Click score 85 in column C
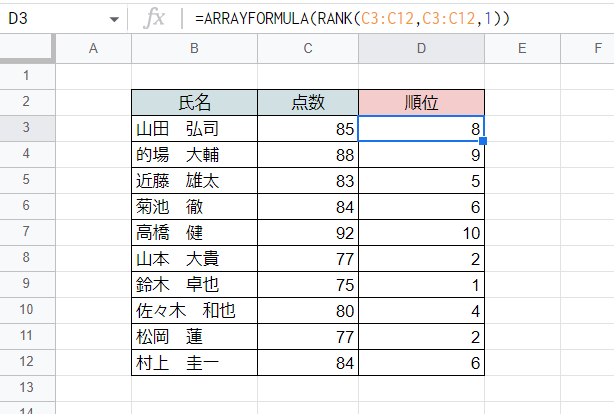Image resolution: width=614 pixels, height=414 pixels. pos(308,128)
